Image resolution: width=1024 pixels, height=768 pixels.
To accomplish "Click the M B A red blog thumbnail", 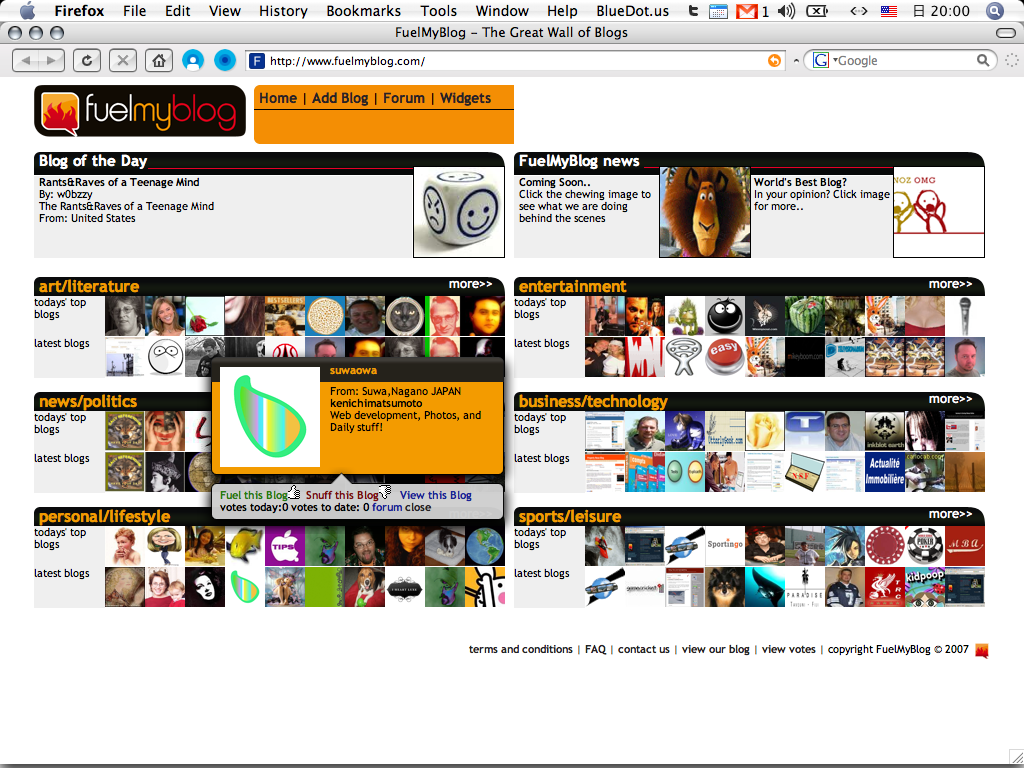I will point(965,546).
